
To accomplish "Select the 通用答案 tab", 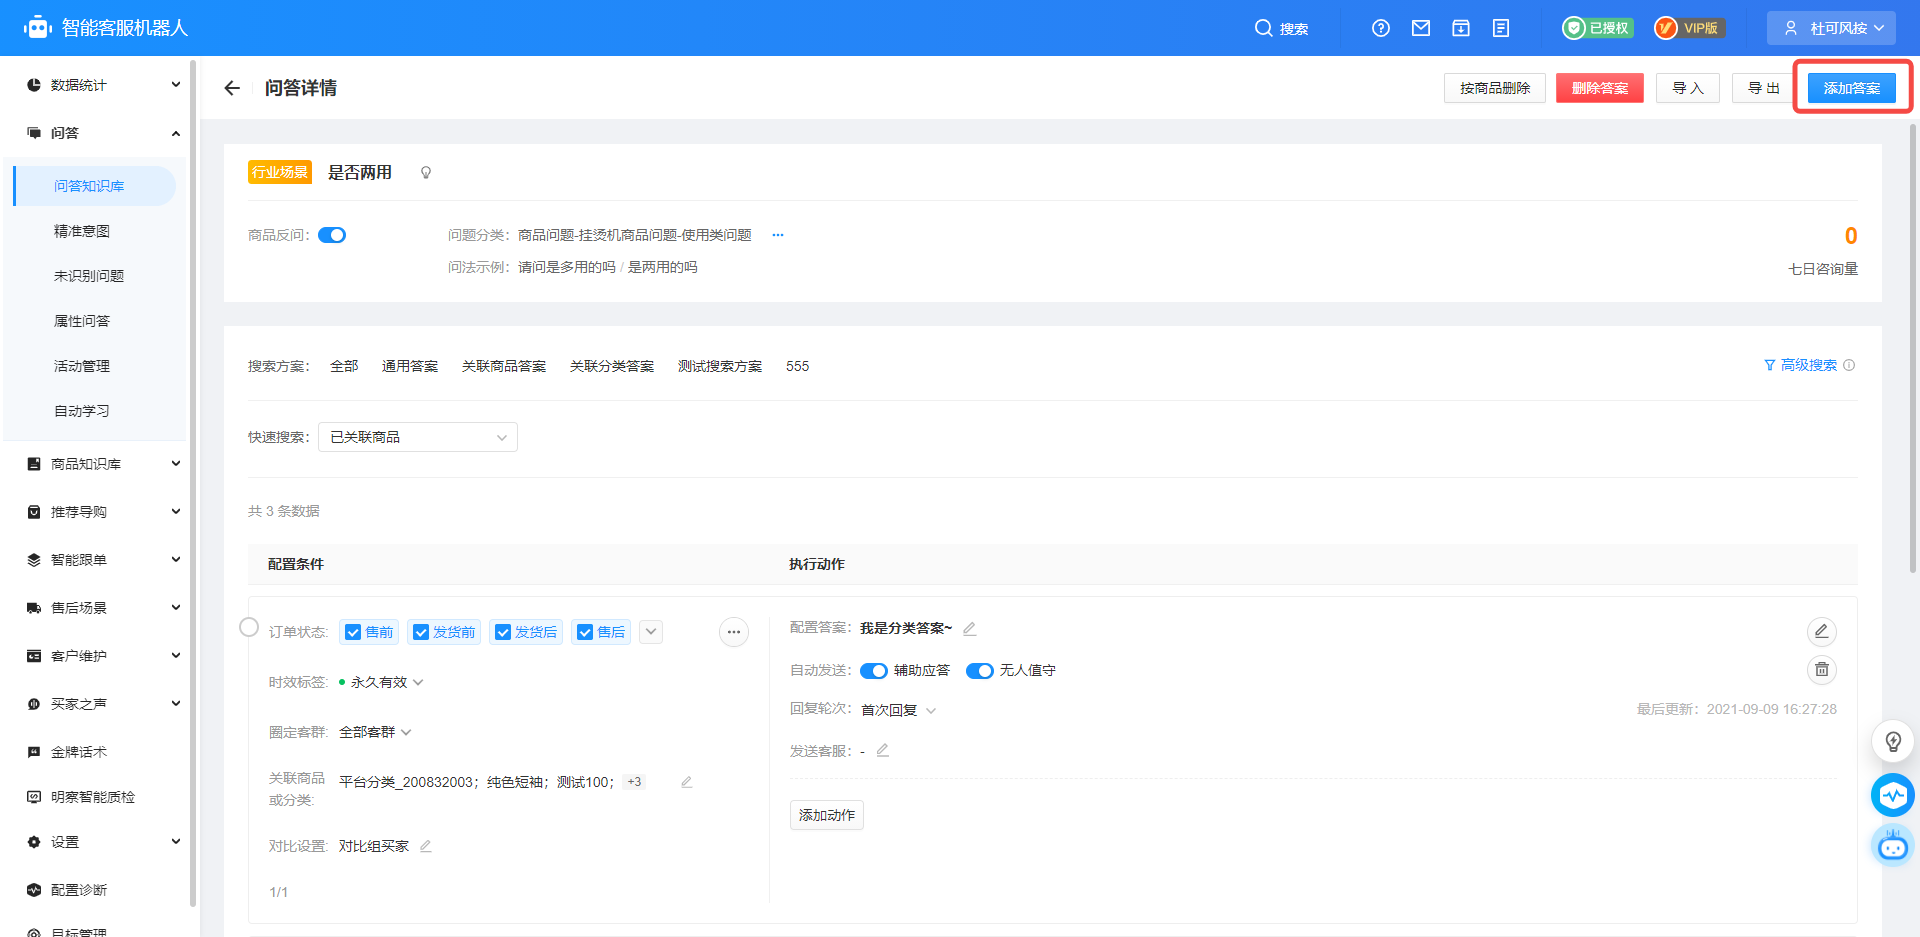I will point(410,366).
